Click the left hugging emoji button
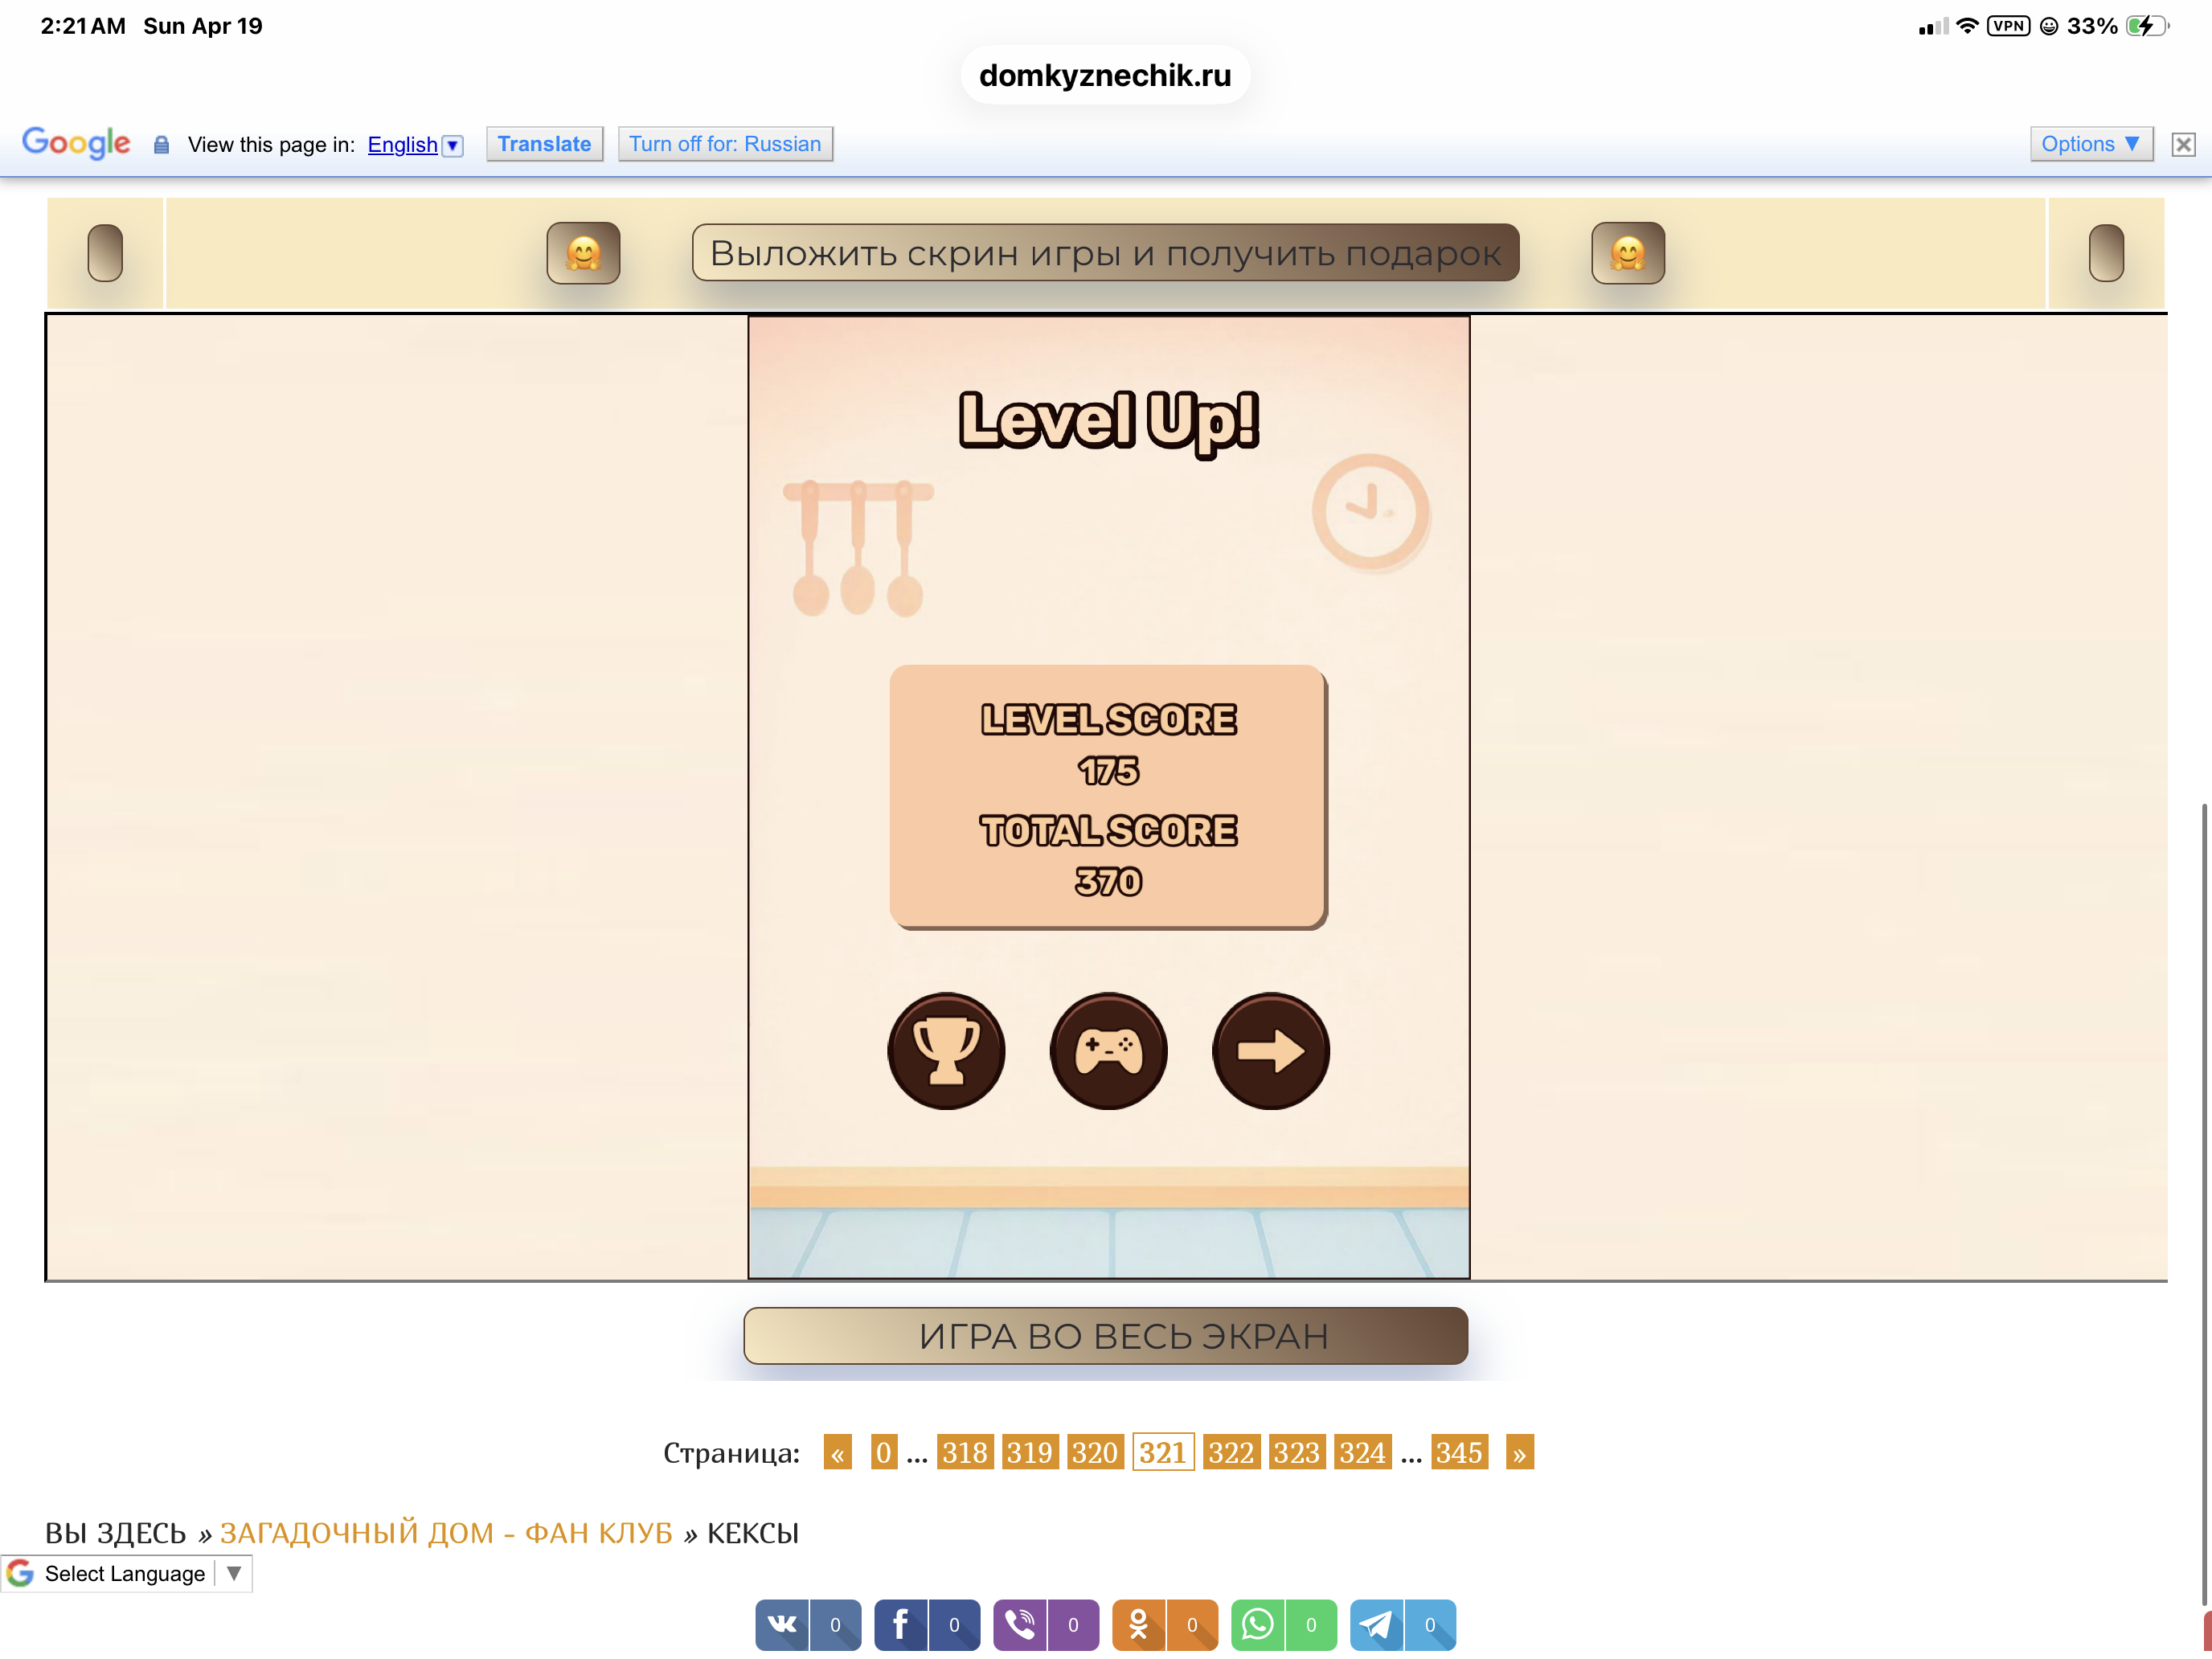Screen dimensions: 2212x1659 tap(583, 253)
